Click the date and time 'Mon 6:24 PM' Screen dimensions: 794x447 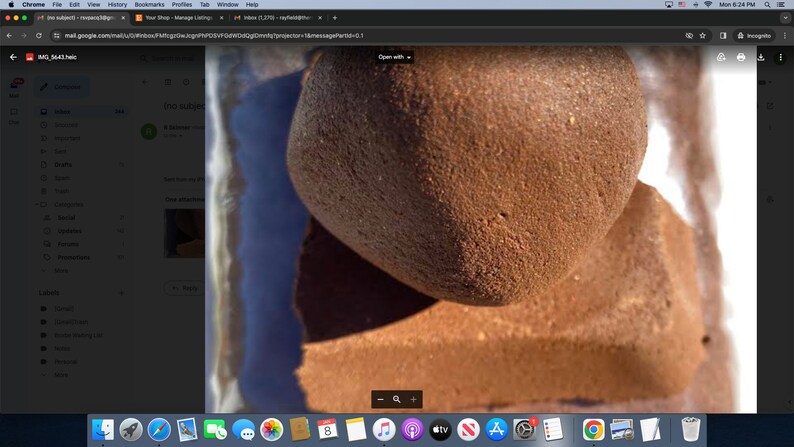coord(737,5)
